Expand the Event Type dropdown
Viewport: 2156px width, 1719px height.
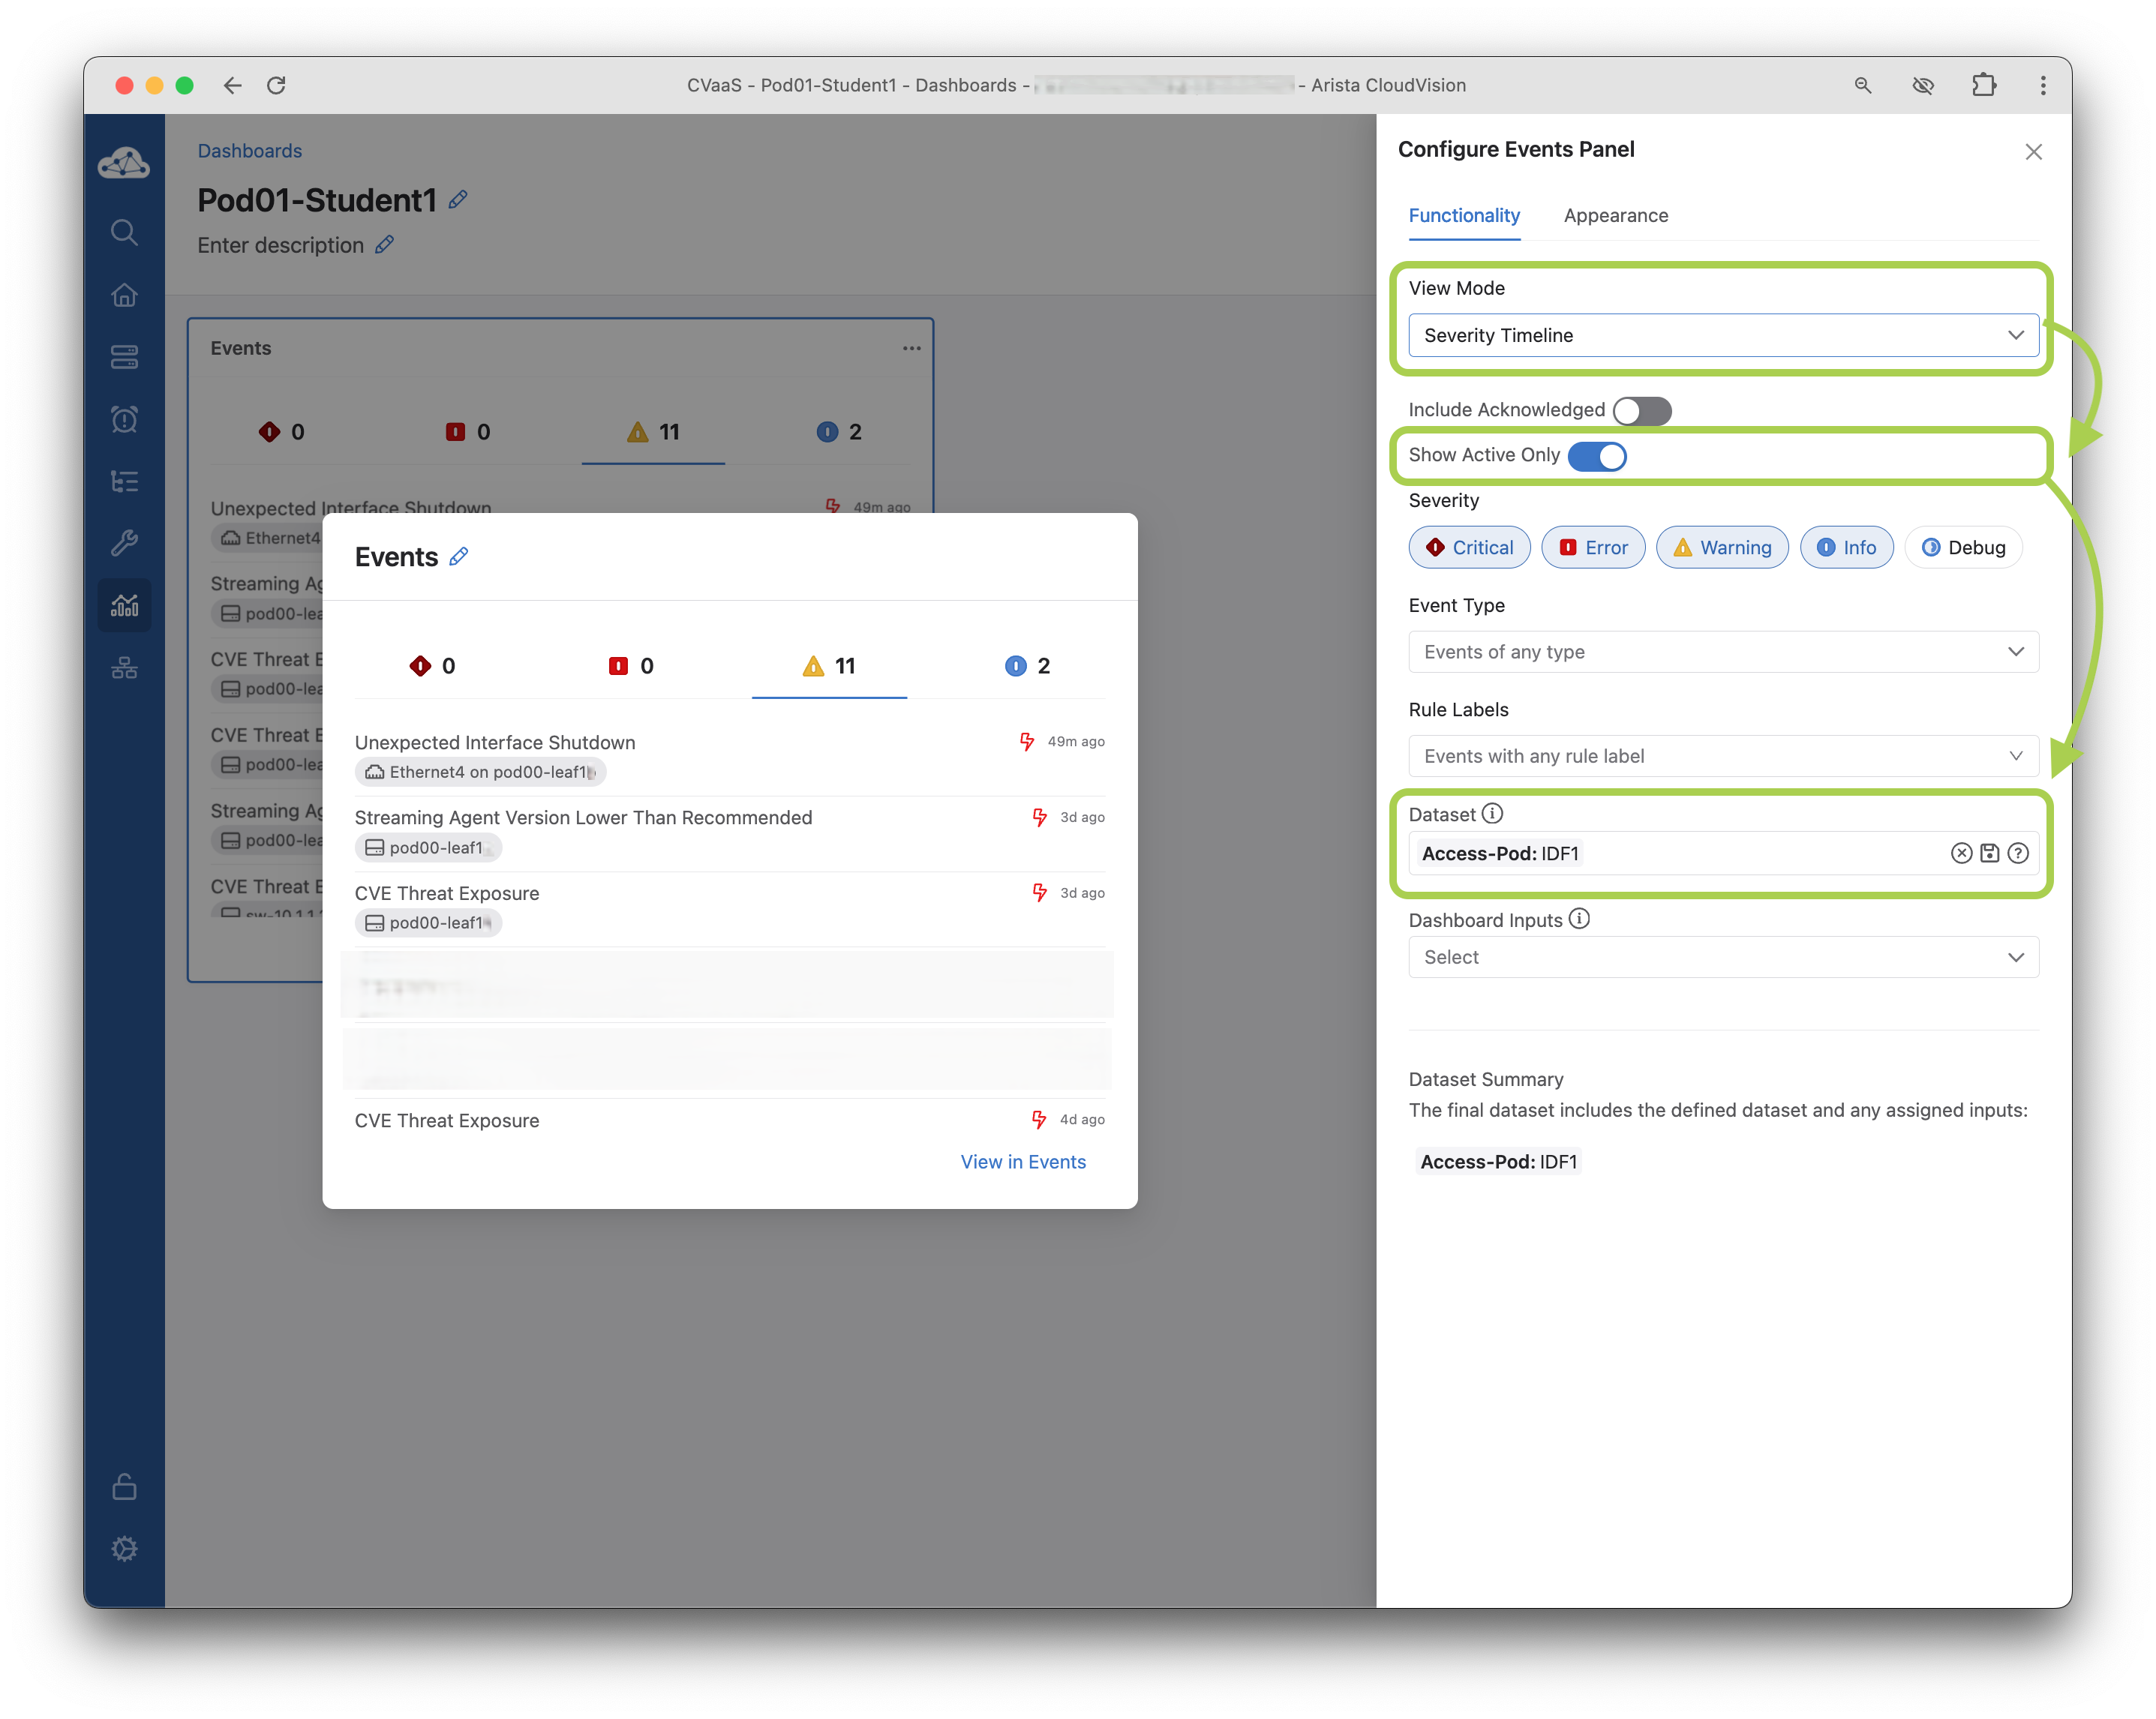pyautogui.click(x=1722, y=652)
